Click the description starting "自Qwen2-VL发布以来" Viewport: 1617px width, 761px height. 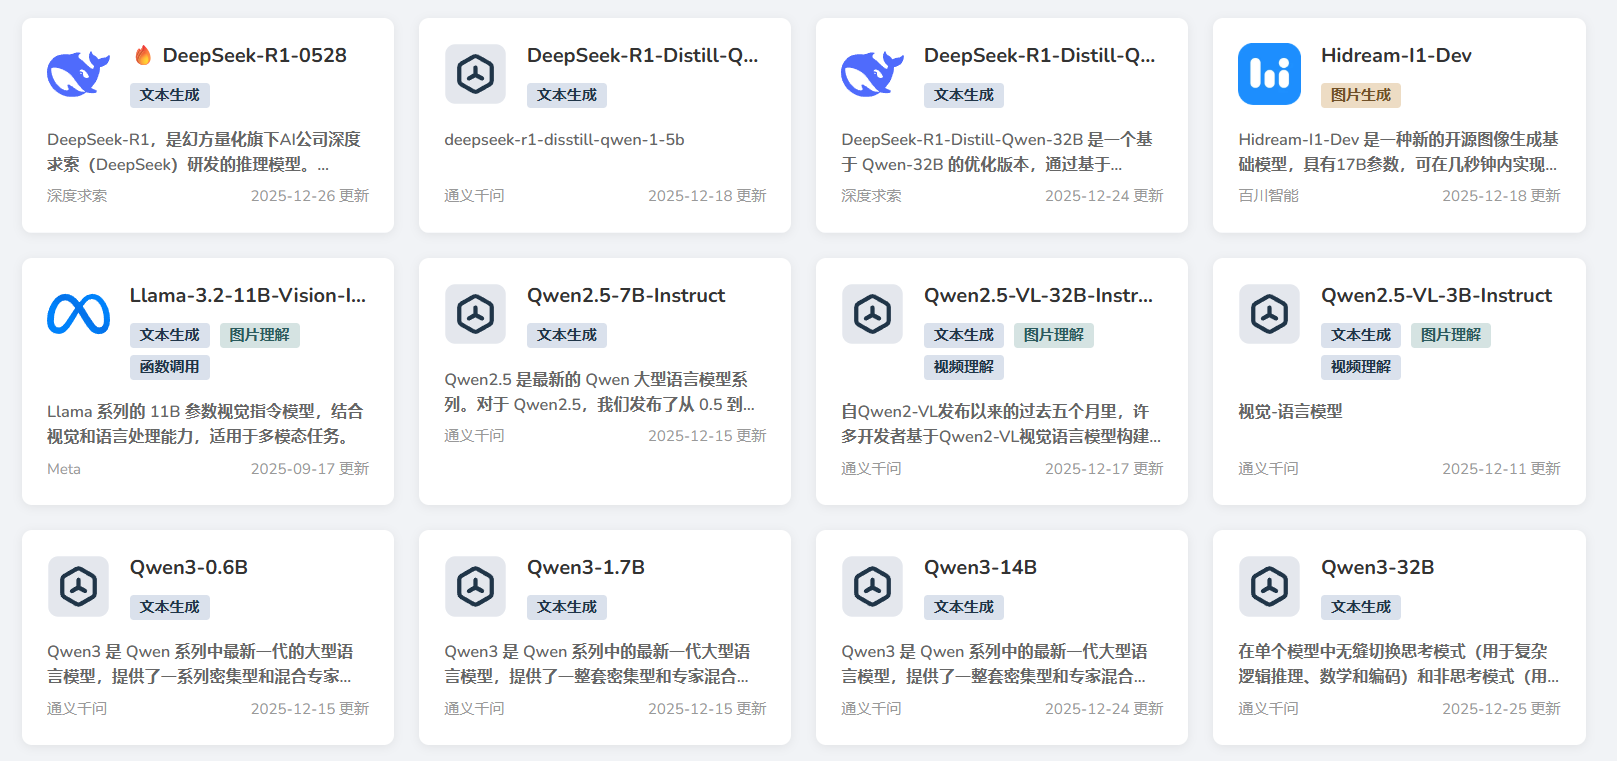[1001, 424]
